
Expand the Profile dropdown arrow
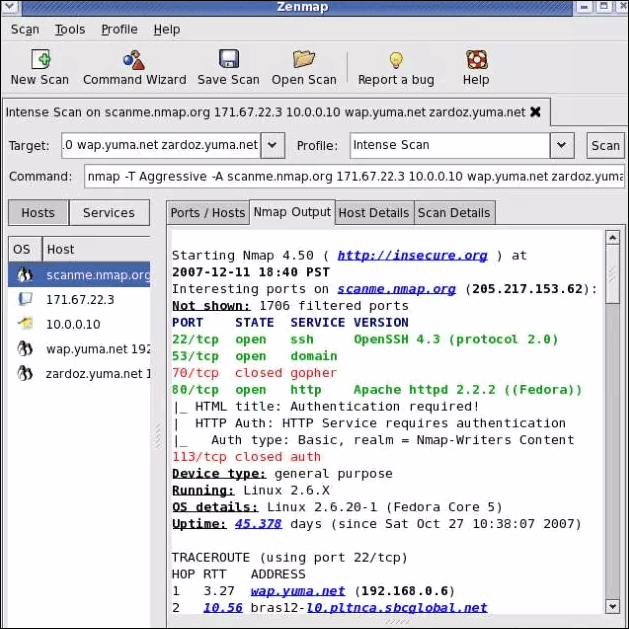click(562, 145)
